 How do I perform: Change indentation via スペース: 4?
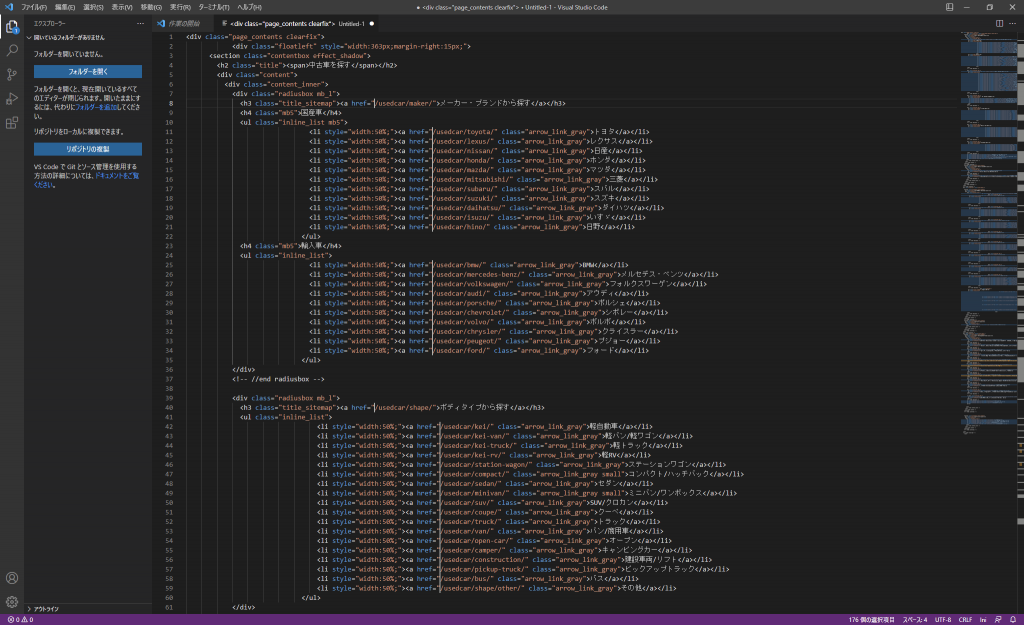pyautogui.click(x=914, y=620)
